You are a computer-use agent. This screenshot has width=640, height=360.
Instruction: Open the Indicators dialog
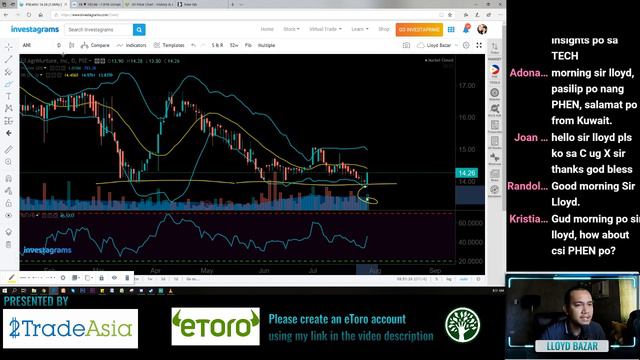point(131,45)
